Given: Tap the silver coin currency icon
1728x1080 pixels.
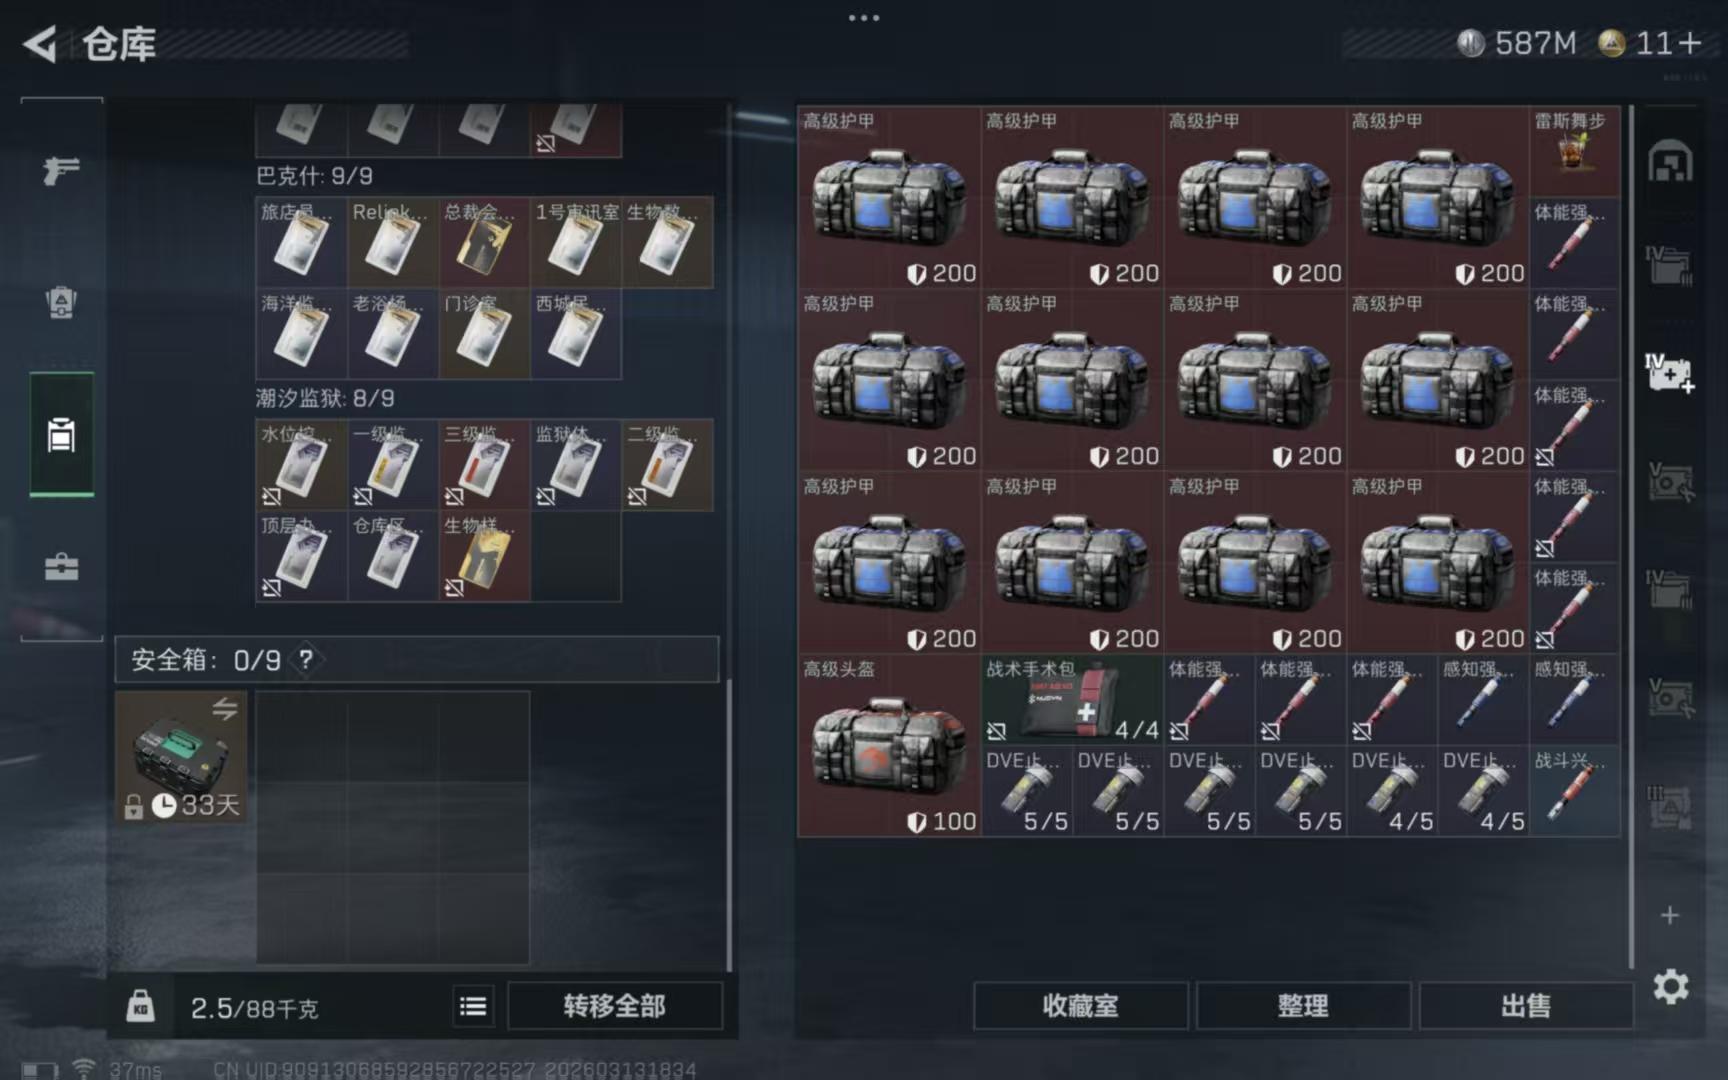Looking at the screenshot, I should coord(1470,43).
